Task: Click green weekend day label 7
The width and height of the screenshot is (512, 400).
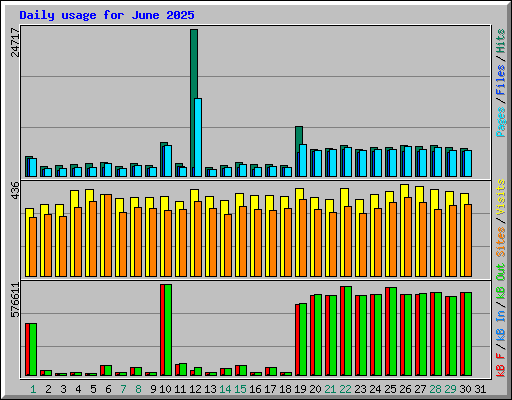Action: 123,389
